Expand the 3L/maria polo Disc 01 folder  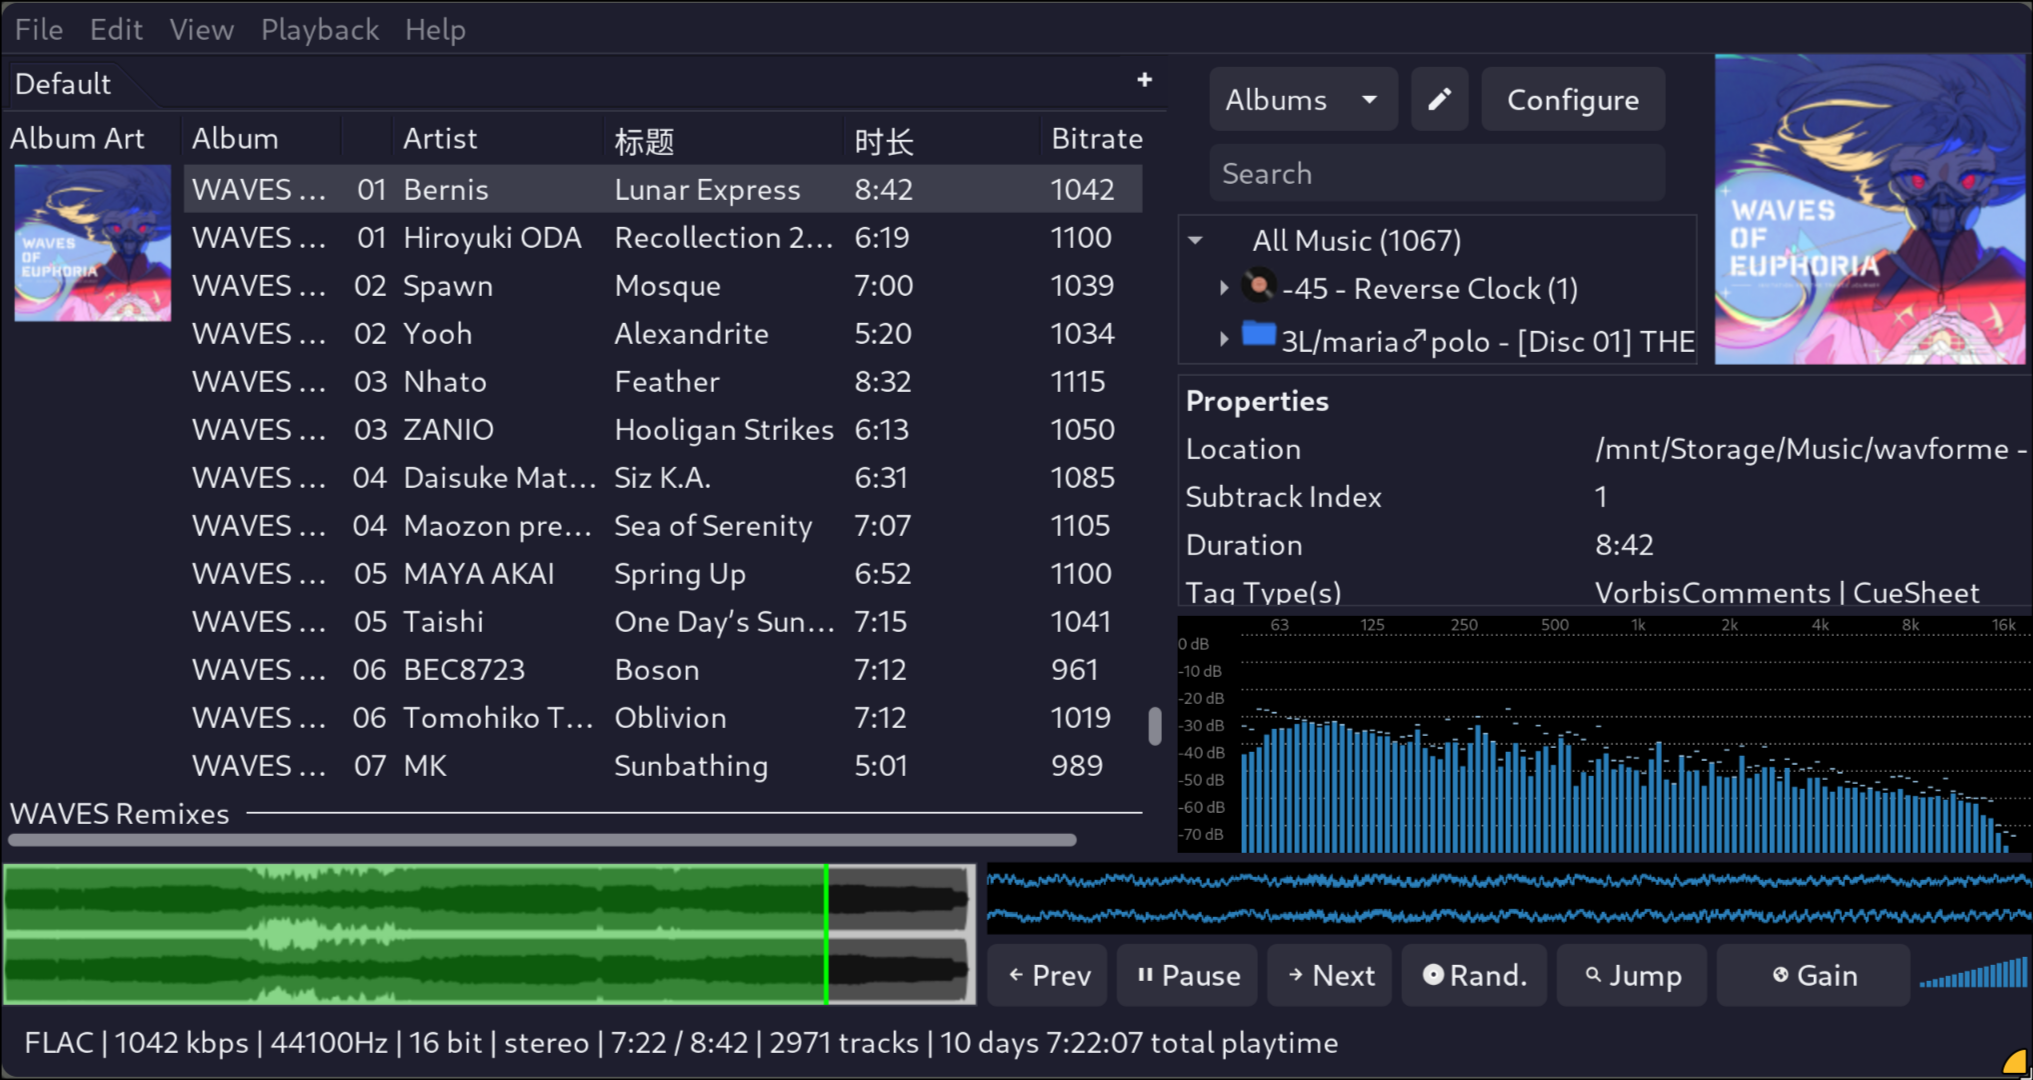pos(1224,340)
